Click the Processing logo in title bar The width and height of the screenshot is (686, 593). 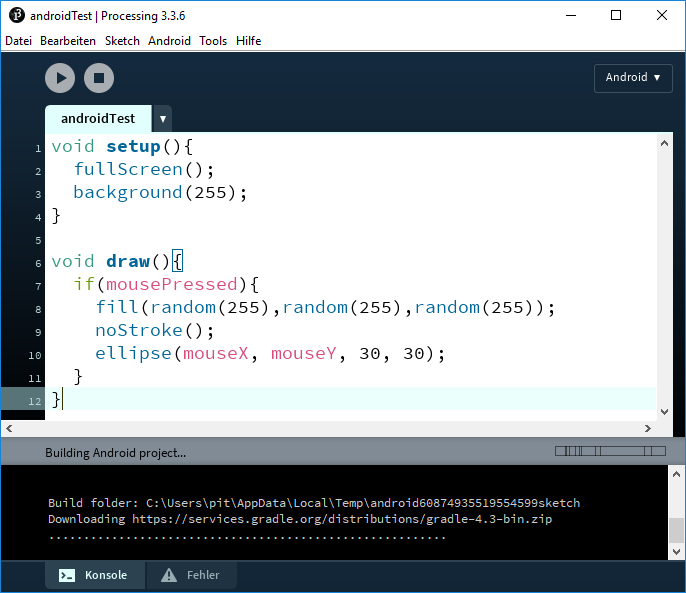pyautogui.click(x=16, y=16)
